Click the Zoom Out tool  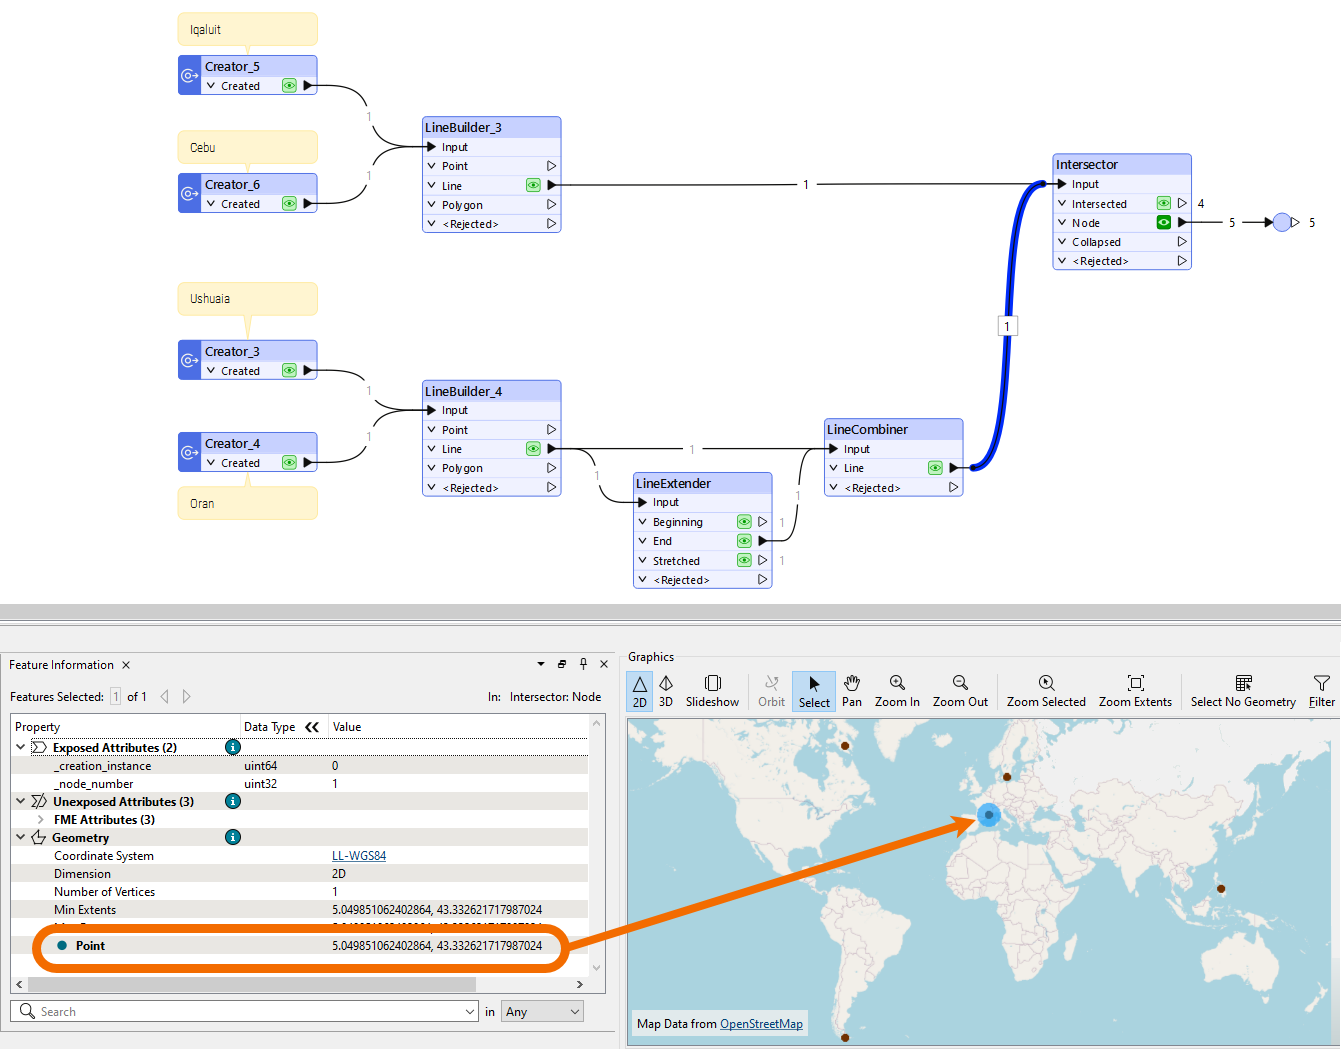[x=960, y=690]
